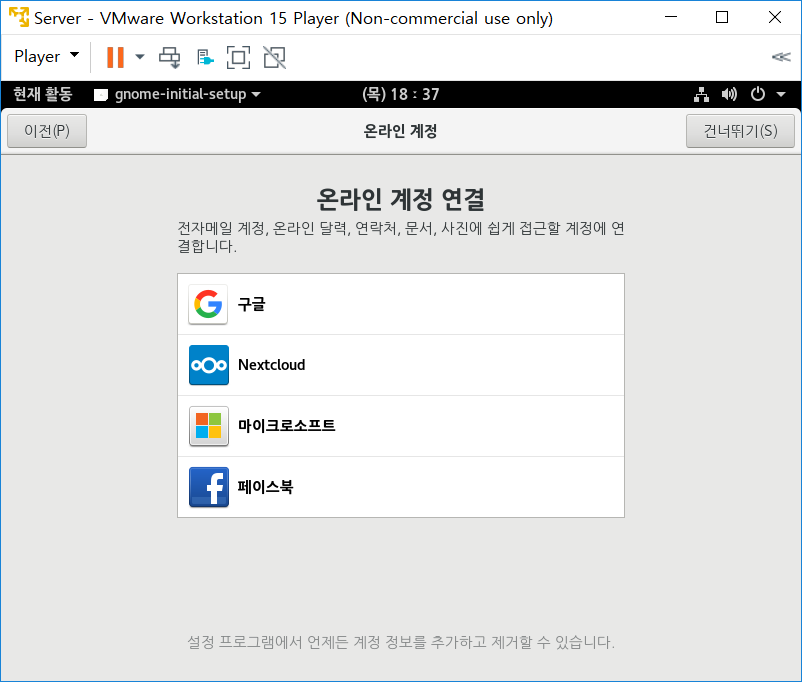The width and height of the screenshot is (802, 682).
Task: Open the Player menu
Action: click(x=47, y=56)
